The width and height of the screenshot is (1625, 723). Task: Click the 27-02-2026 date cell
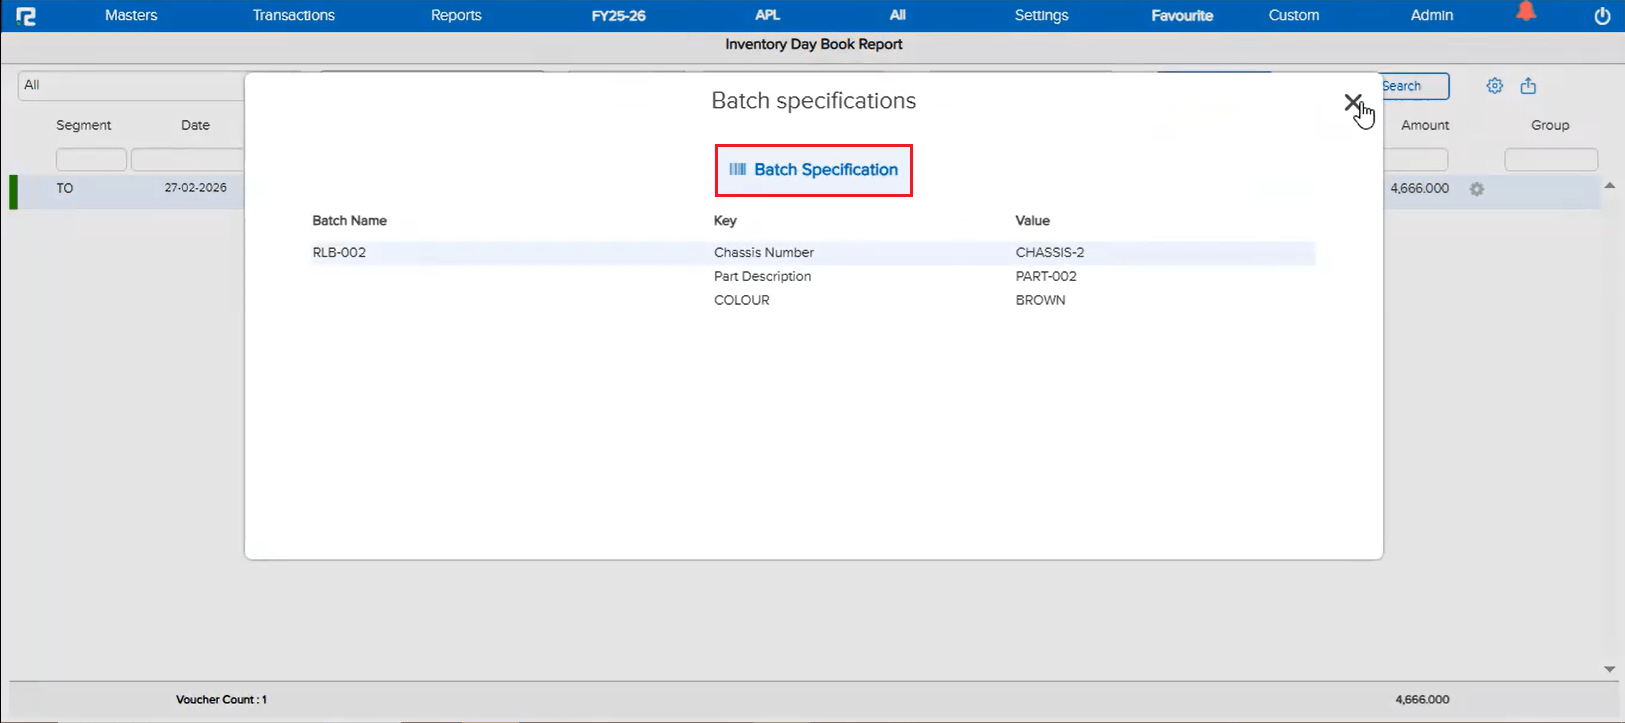196,188
